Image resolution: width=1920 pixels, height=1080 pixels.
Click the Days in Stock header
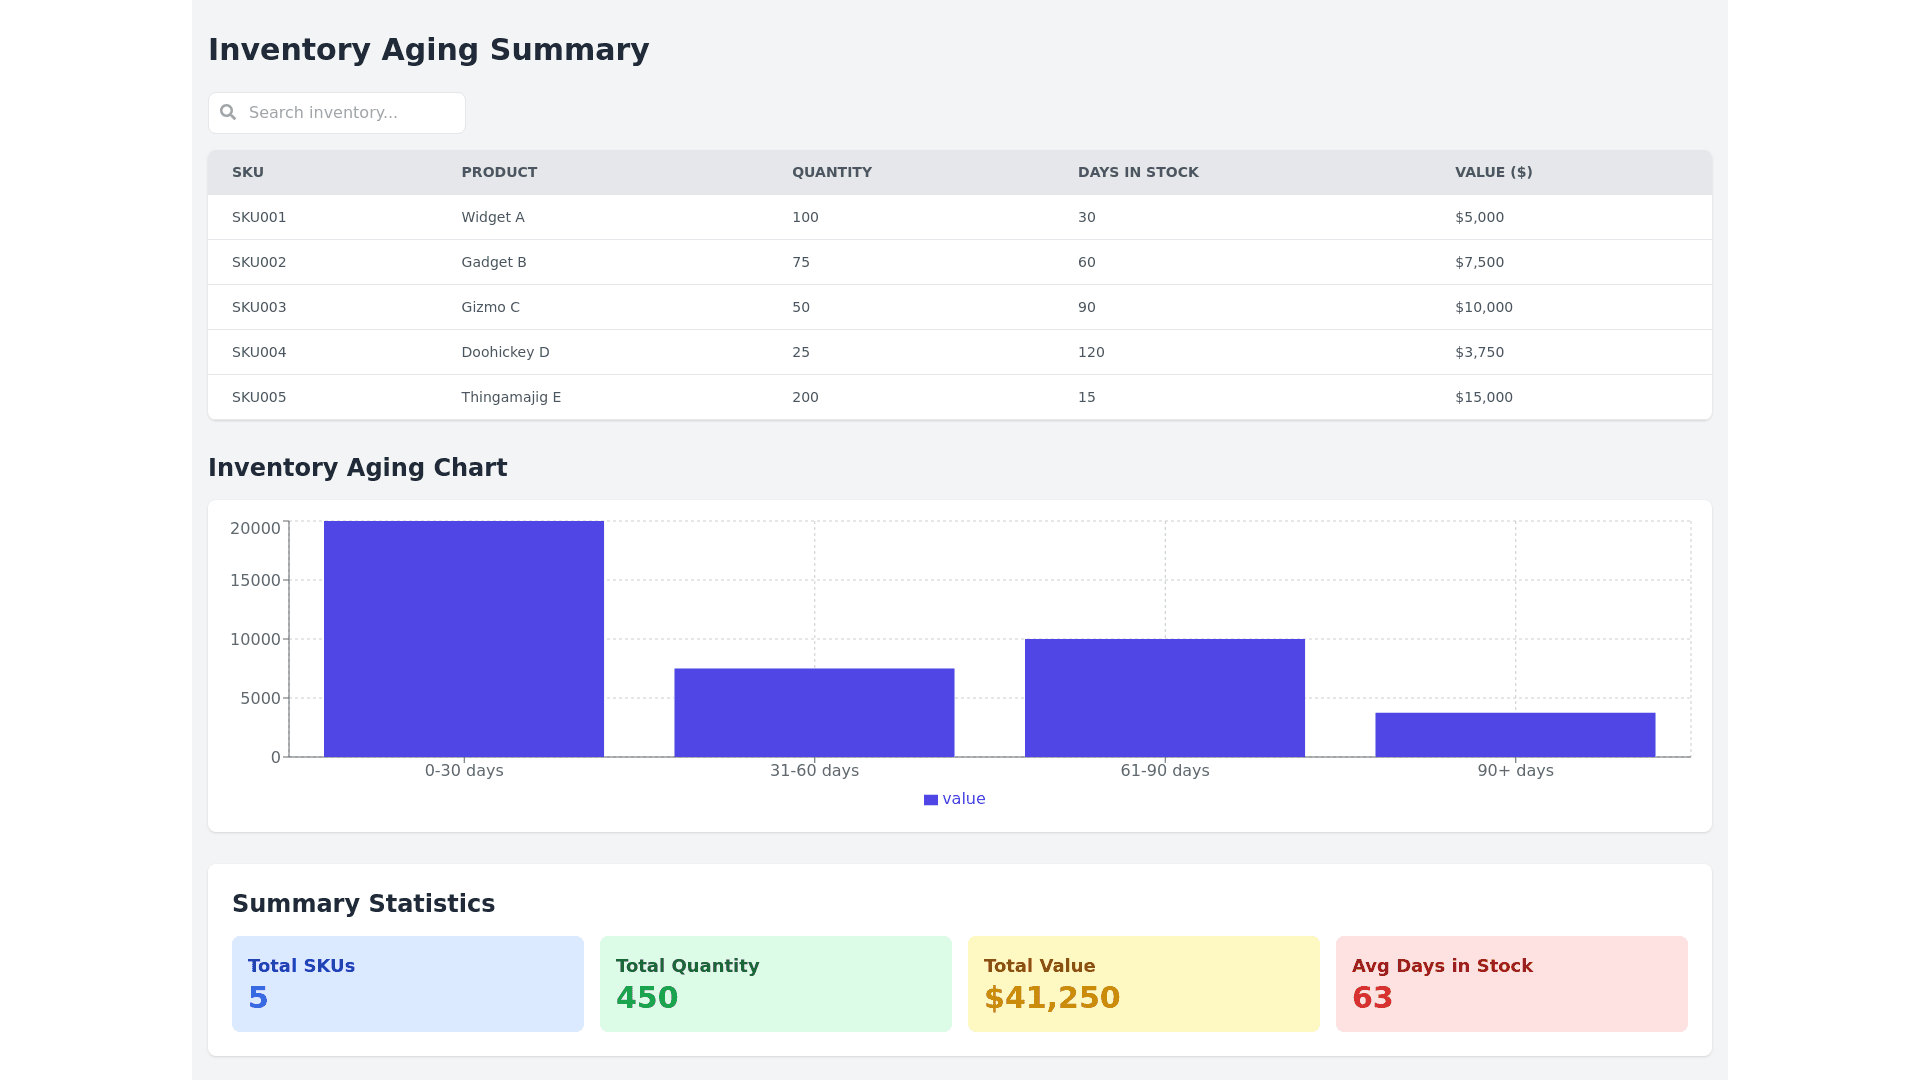coord(1137,172)
